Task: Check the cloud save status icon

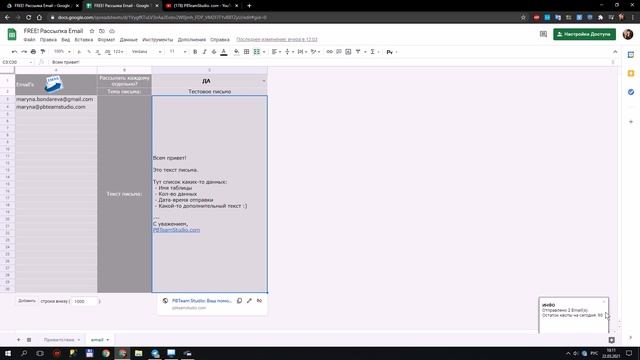Action: (x=112, y=31)
